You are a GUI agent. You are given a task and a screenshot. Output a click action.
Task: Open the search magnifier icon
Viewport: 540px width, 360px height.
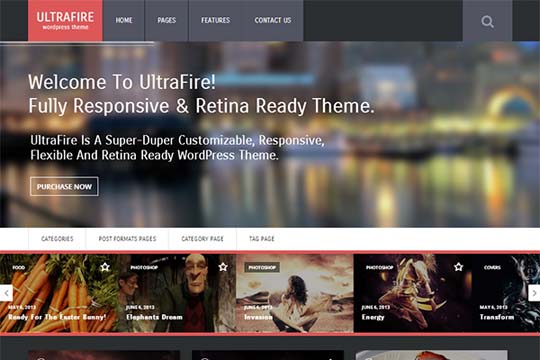tap(487, 21)
